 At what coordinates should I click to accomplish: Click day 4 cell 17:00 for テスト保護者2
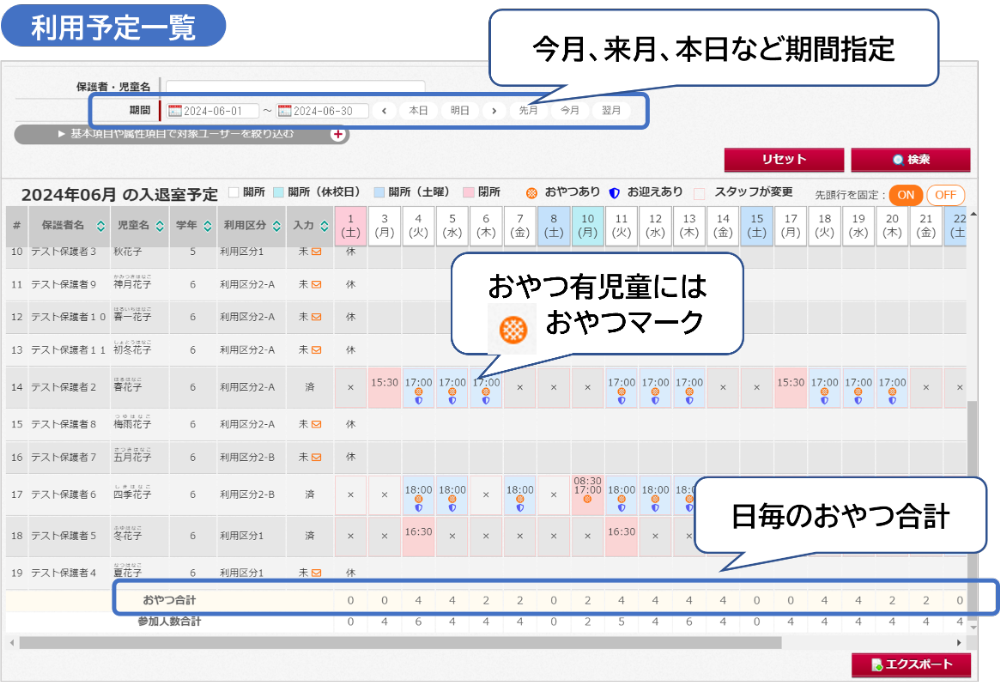(418, 388)
